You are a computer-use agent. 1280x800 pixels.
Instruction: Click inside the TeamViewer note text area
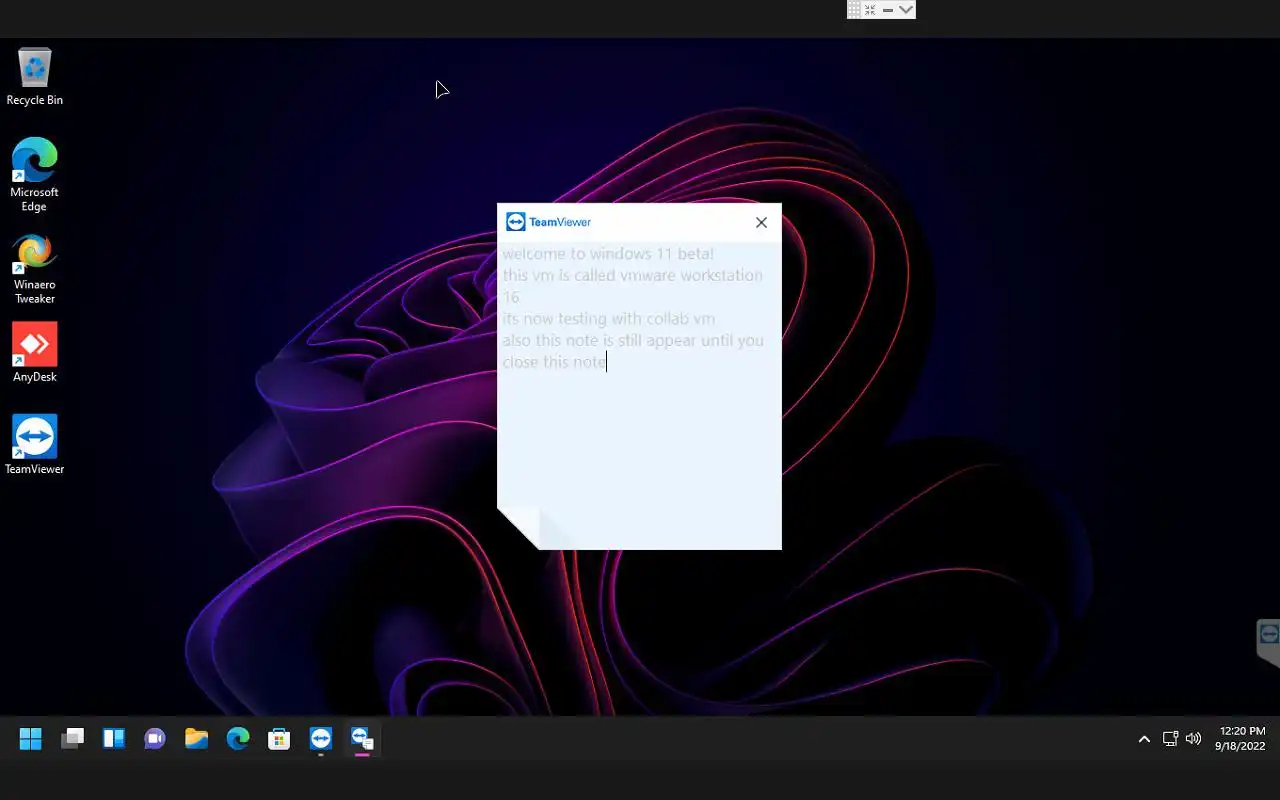(x=639, y=394)
